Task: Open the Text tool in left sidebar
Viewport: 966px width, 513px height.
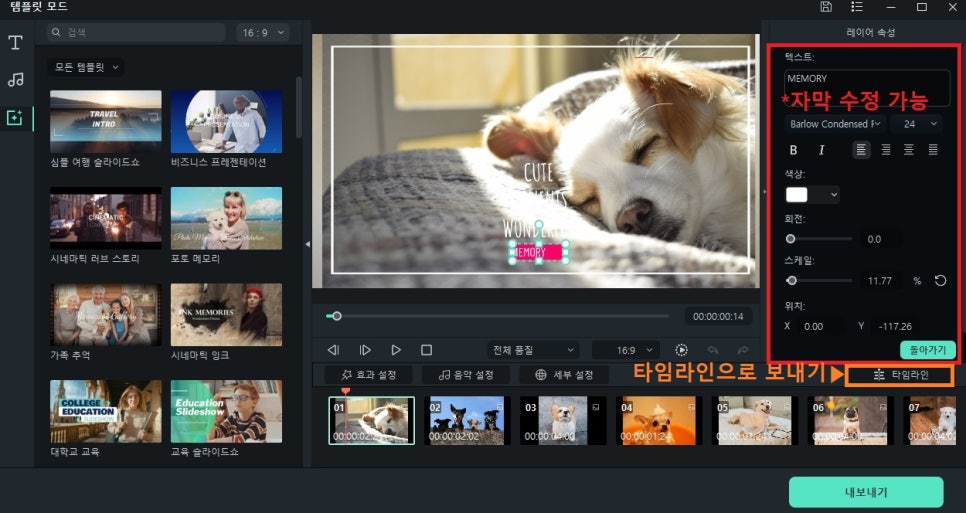Action: point(15,42)
